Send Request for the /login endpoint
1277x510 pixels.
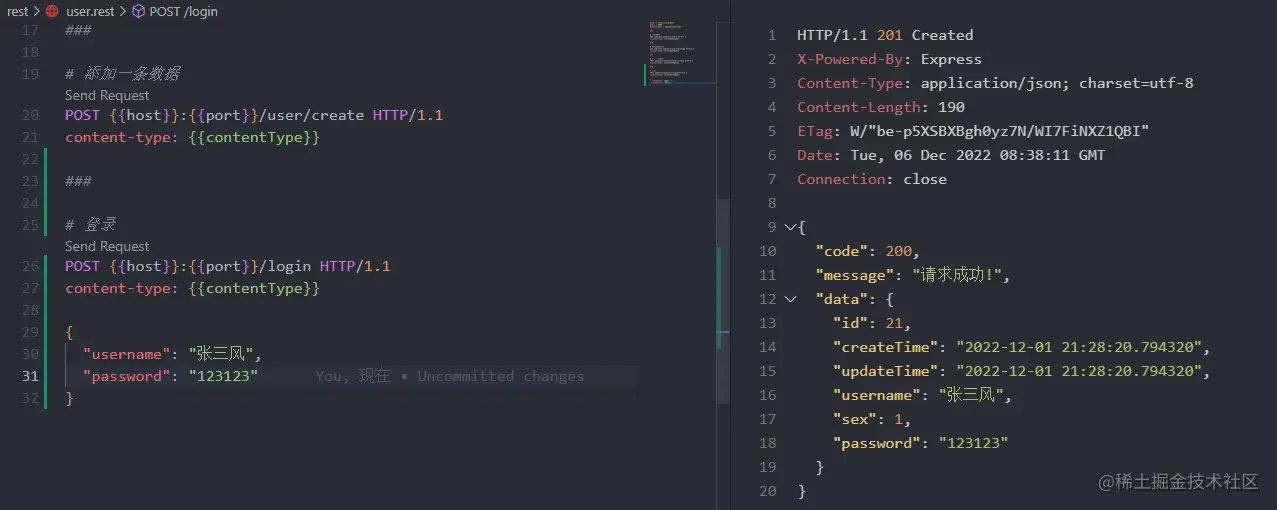(107, 246)
